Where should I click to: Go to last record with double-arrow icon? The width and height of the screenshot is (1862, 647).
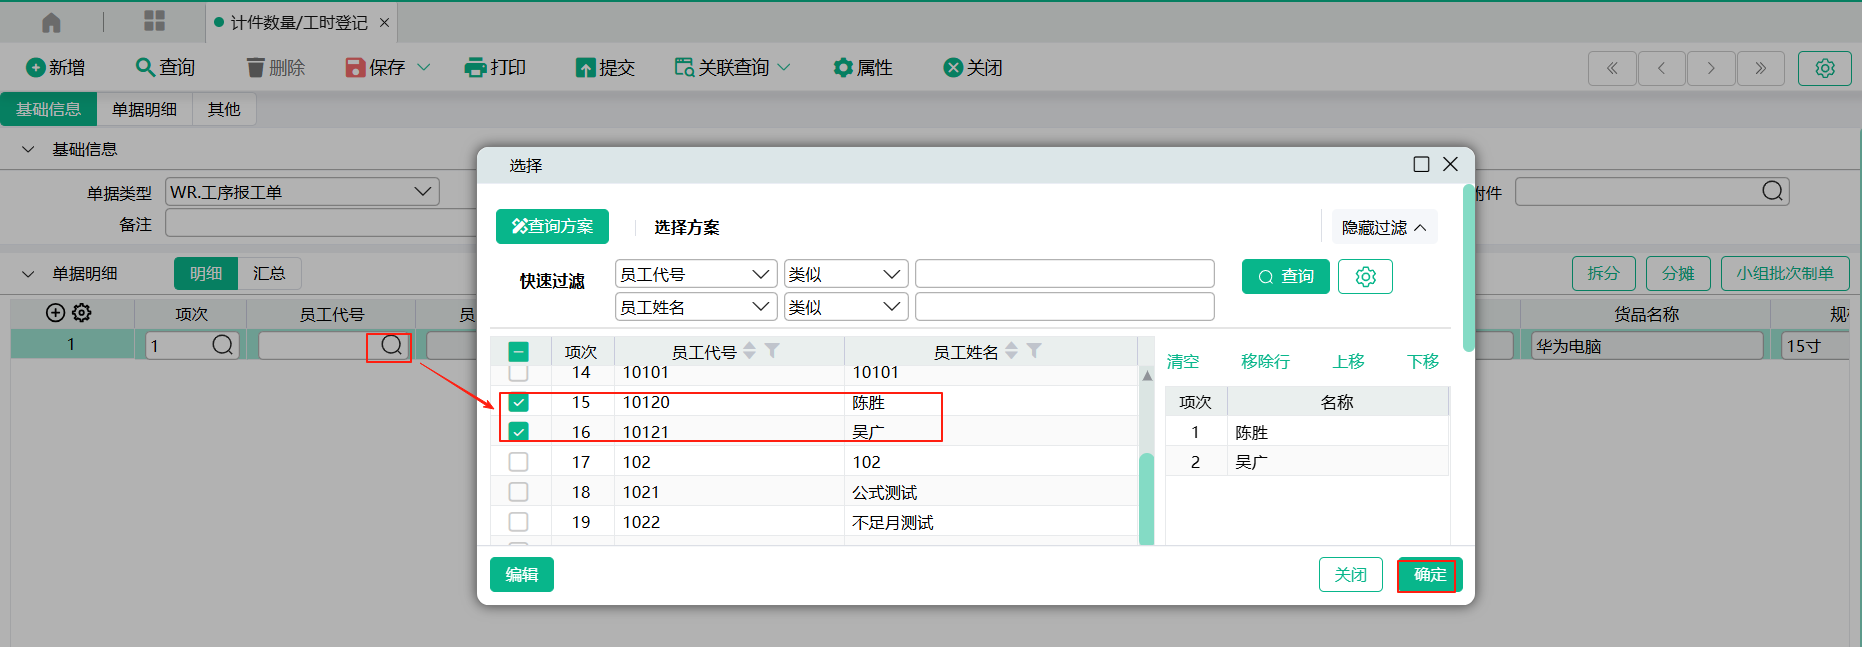[x=1760, y=68]
